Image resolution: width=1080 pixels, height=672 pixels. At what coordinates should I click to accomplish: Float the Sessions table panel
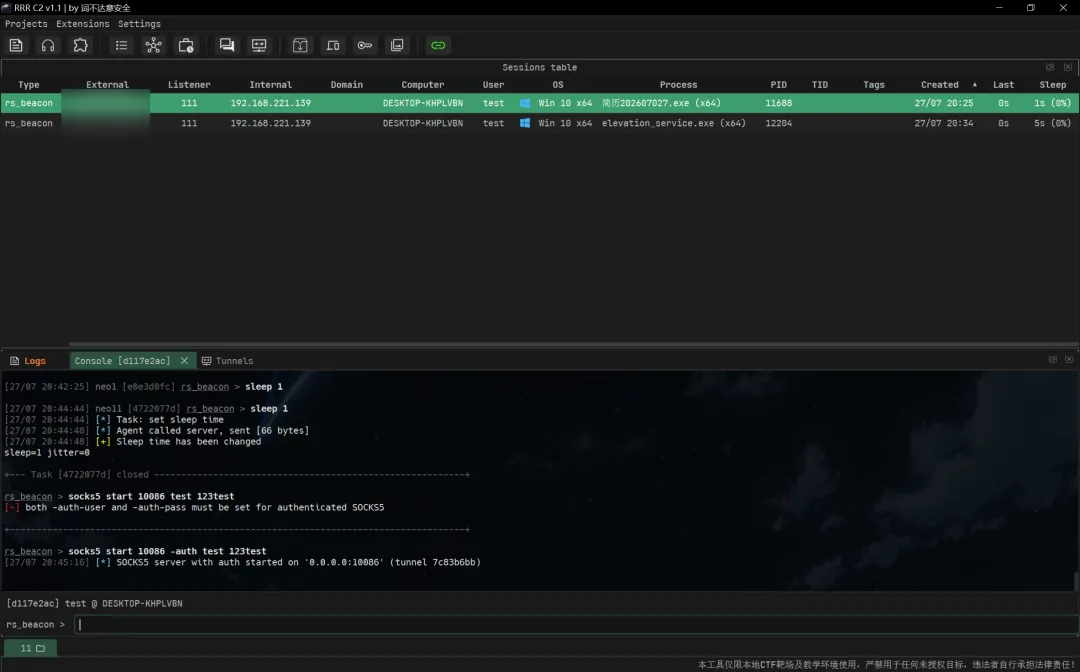coord(1050,67)
